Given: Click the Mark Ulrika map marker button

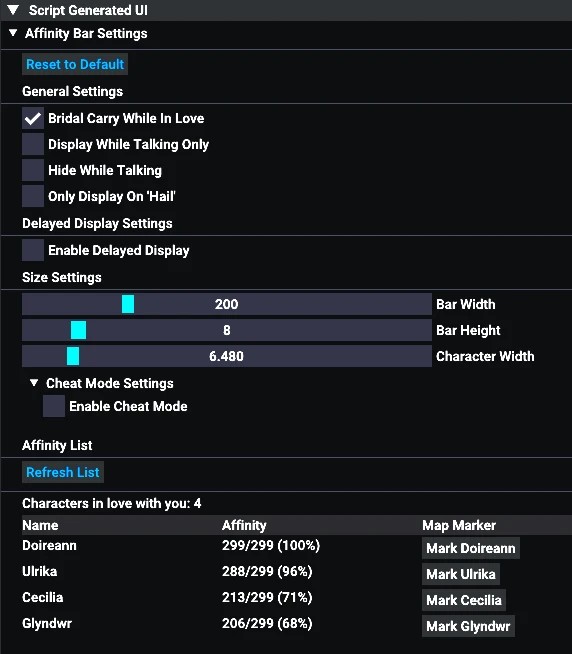Looking at the screenshot, I should [461, 574].
